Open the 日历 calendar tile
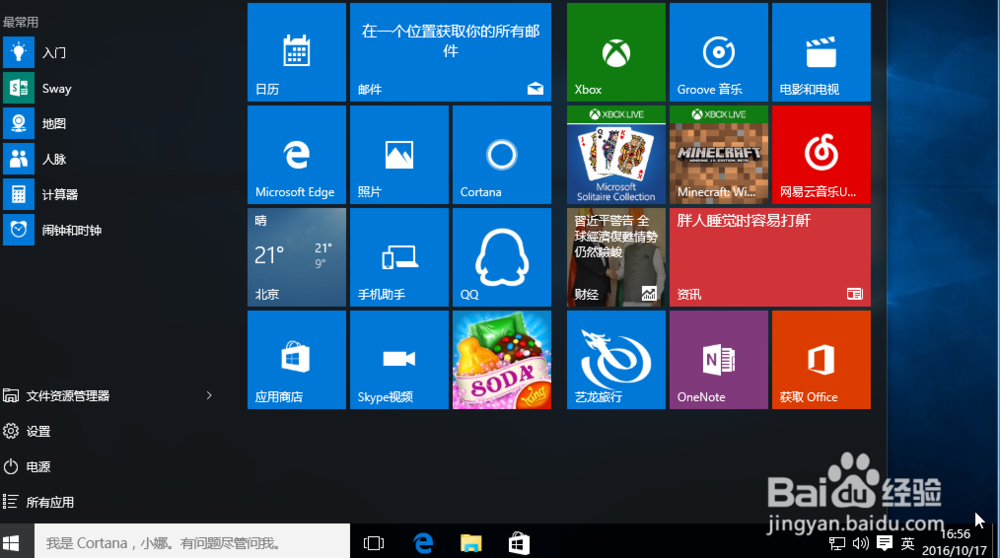This screenshot has width=1000, height=558. [297, 52]
